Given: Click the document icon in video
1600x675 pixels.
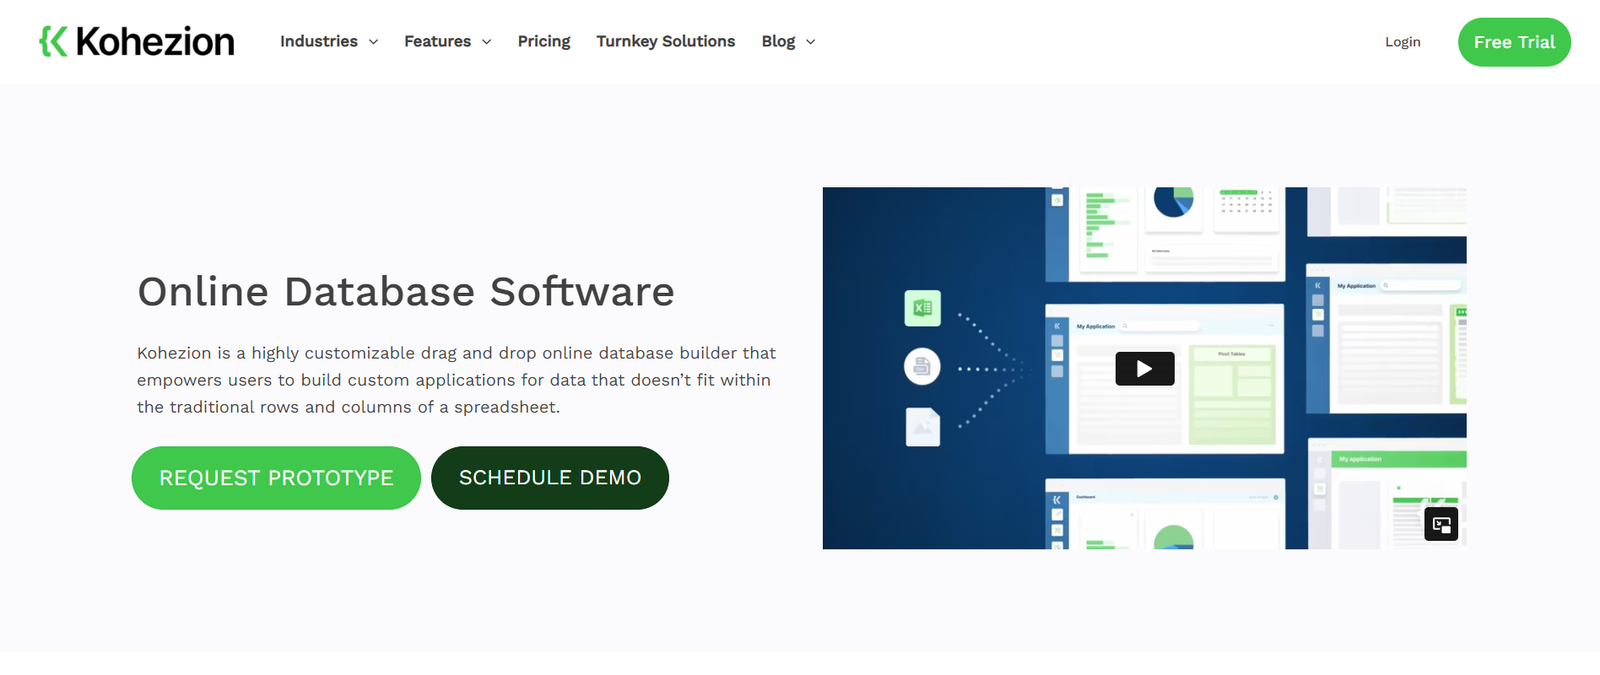Looking at the screenshot, I should point(922,367).
